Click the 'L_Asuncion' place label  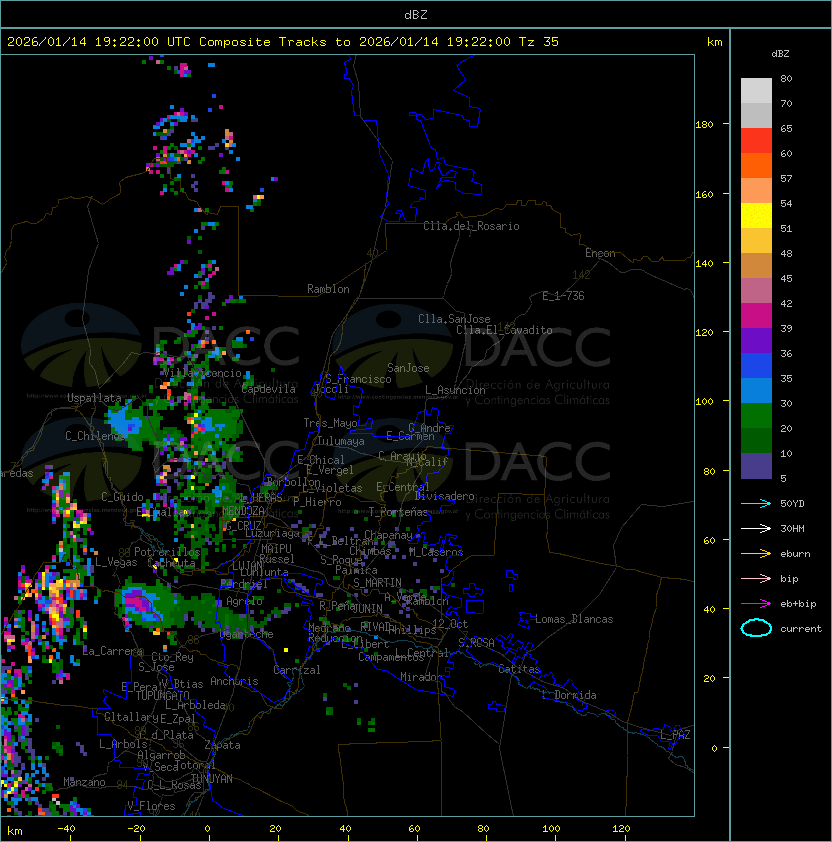(455, 390)
